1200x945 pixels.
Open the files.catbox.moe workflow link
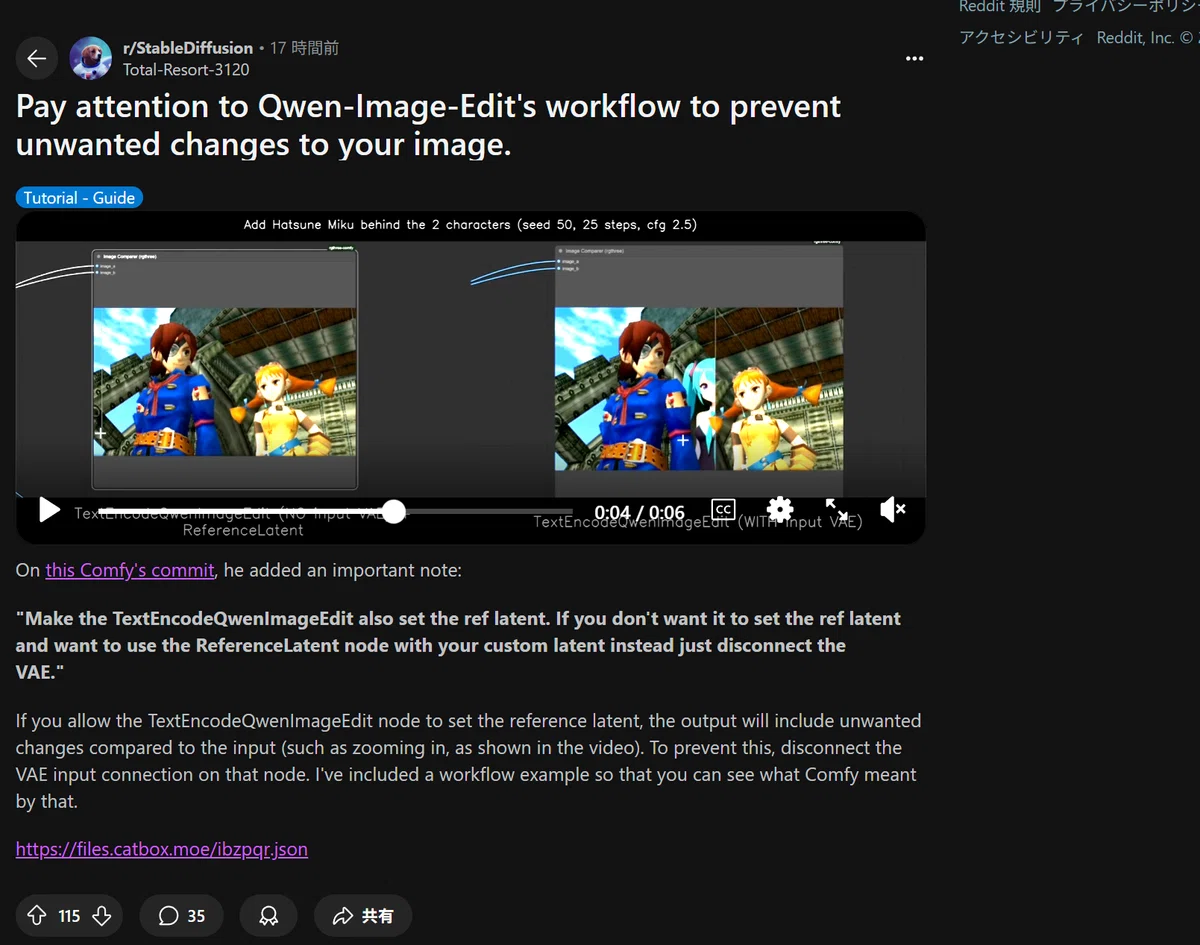(162, 849)
